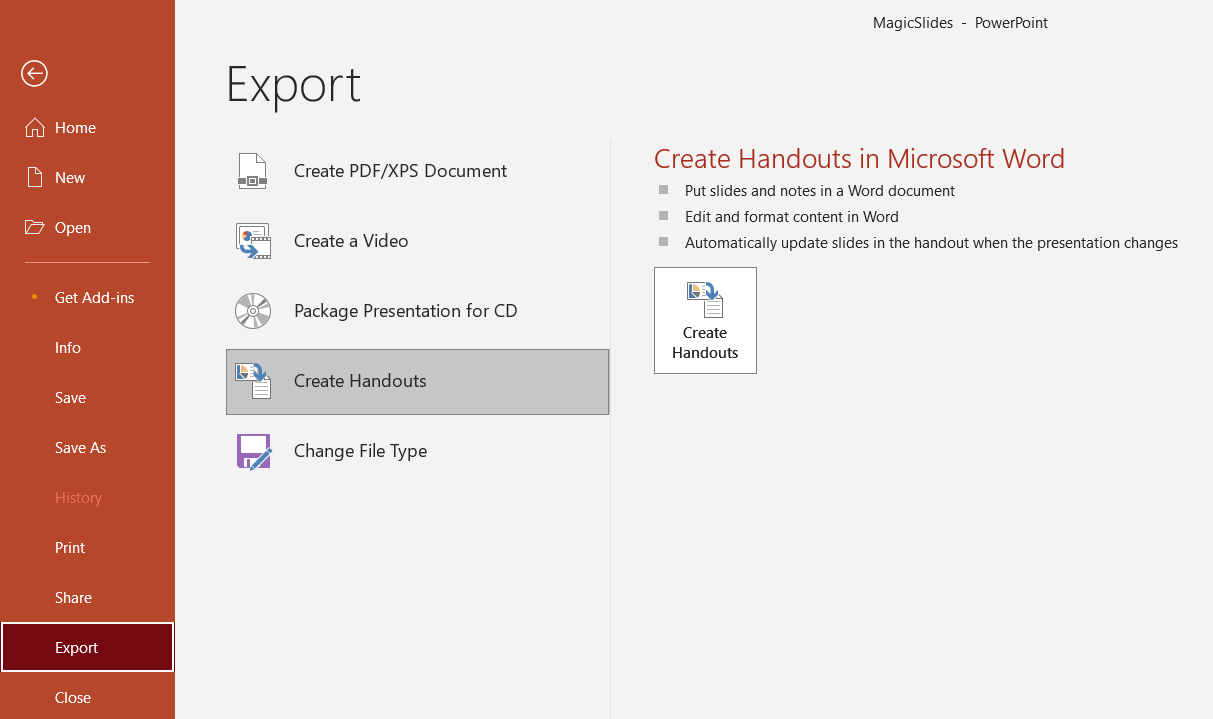Click the Package for CD disc icon

click(252, 311)
